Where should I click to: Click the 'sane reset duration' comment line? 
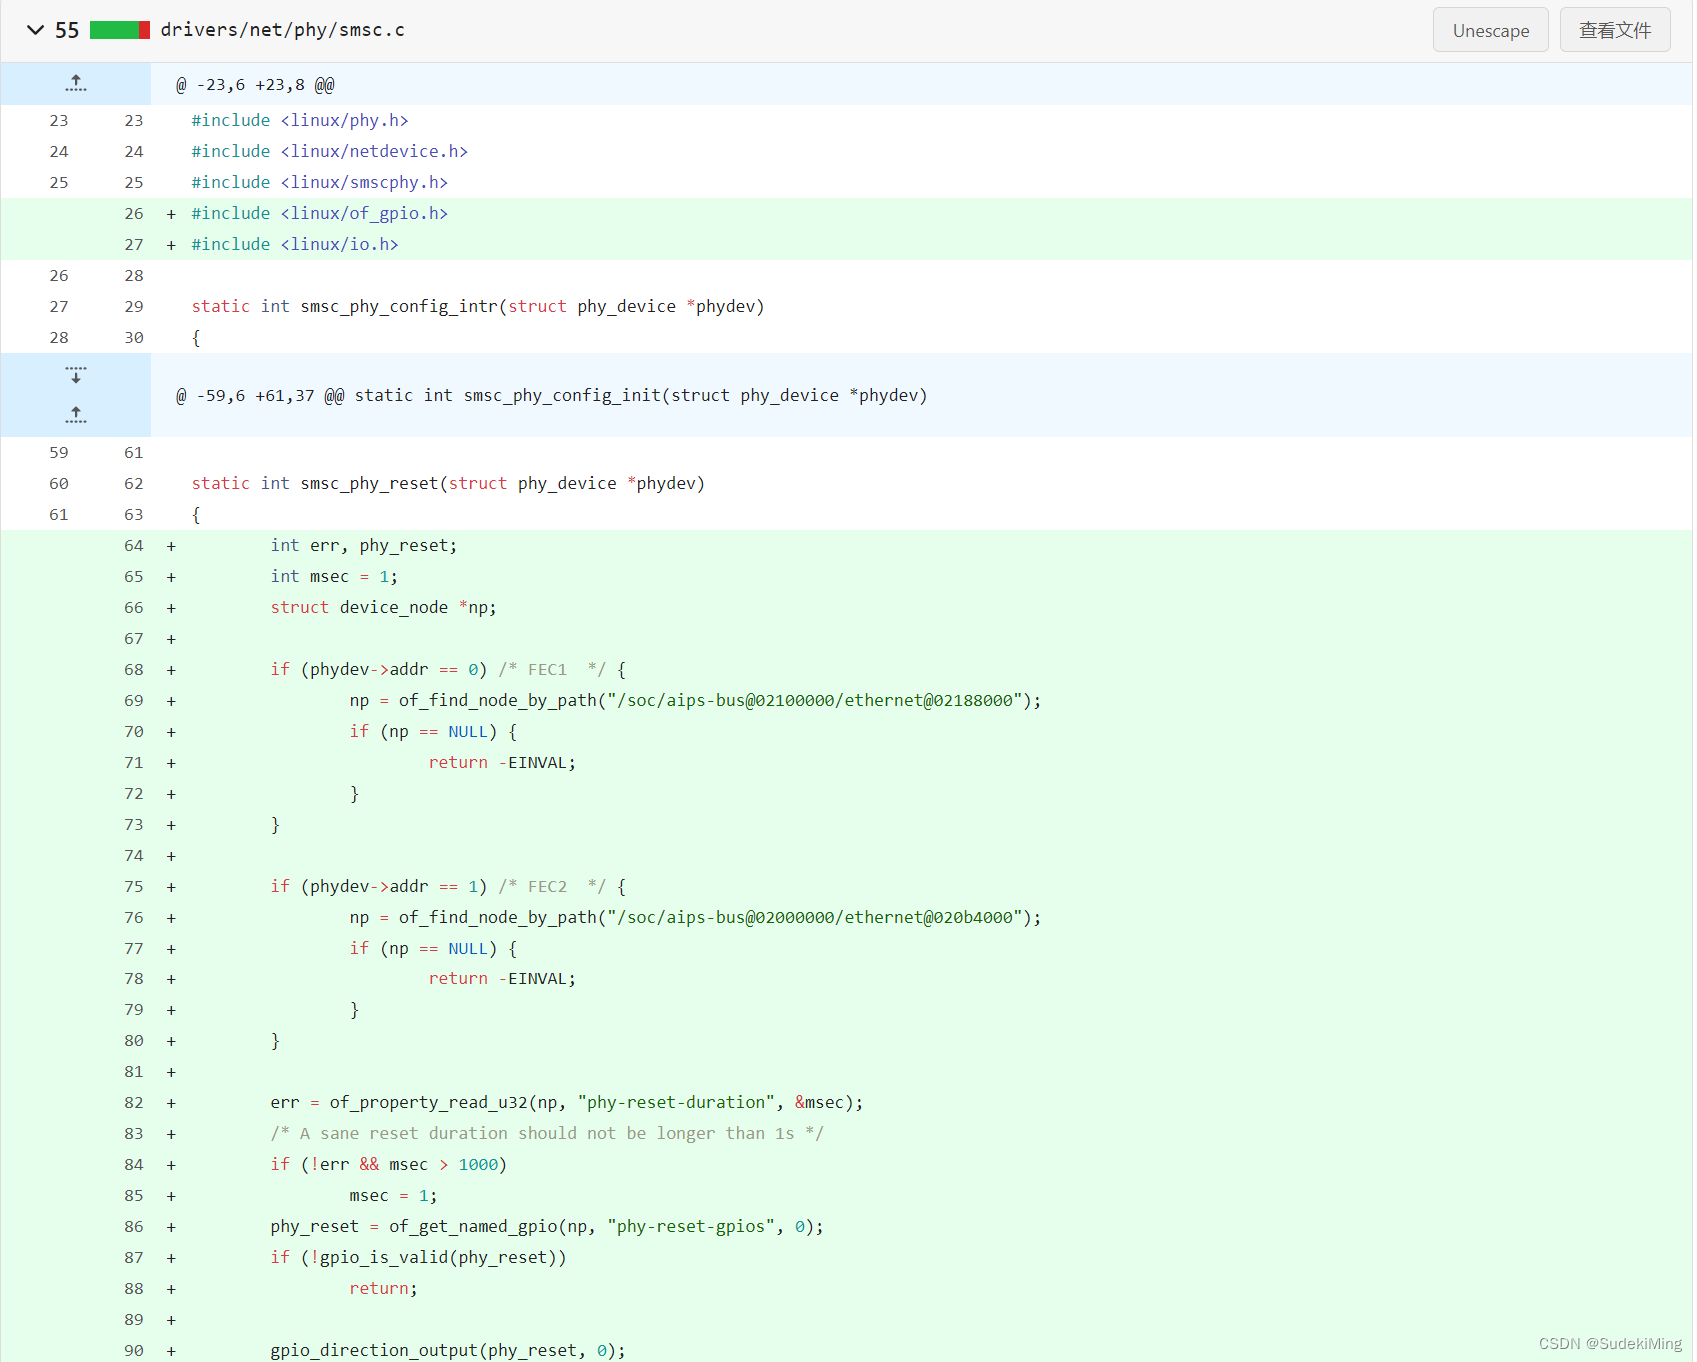[547, 1133]
